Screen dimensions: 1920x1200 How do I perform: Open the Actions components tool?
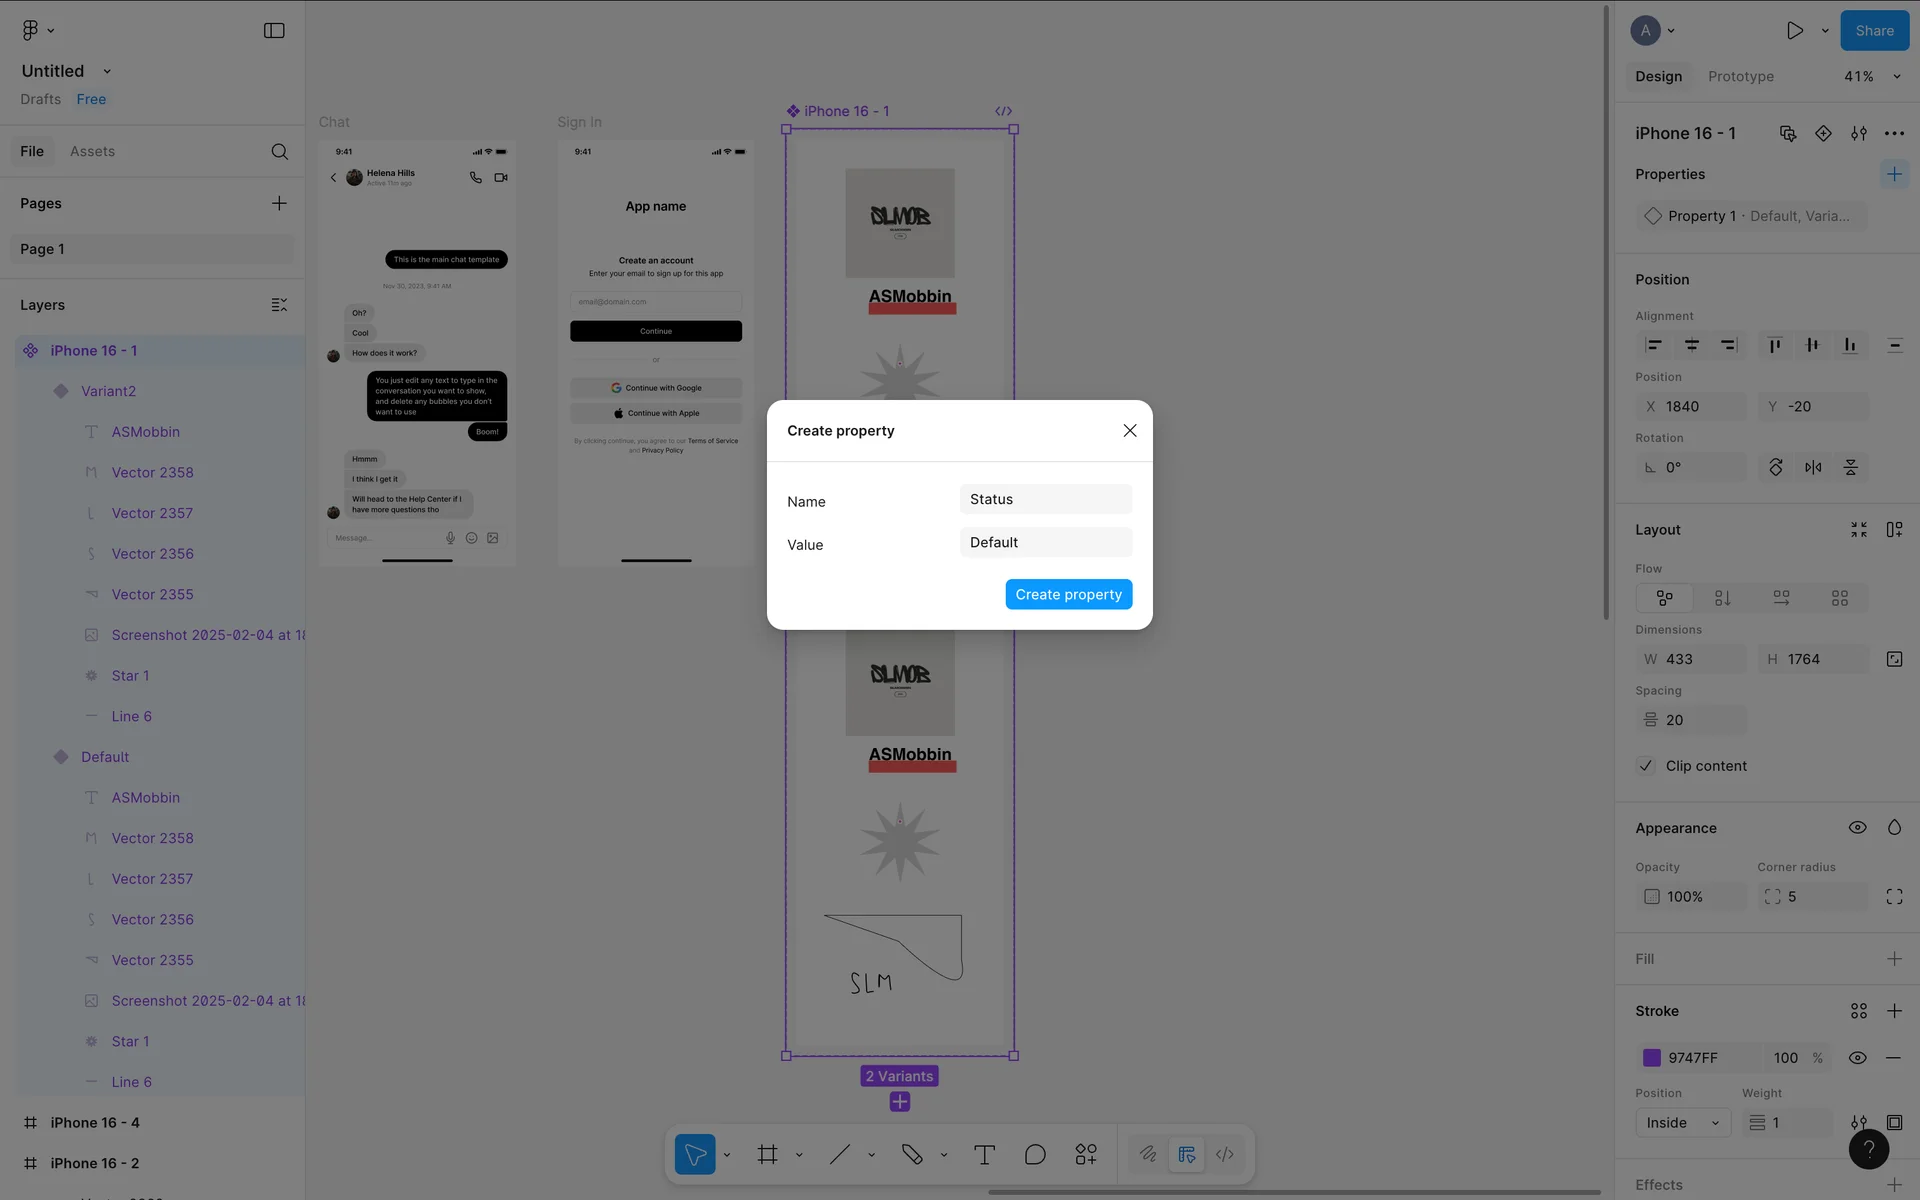pyautogui.click(x=1086, y=1155)
